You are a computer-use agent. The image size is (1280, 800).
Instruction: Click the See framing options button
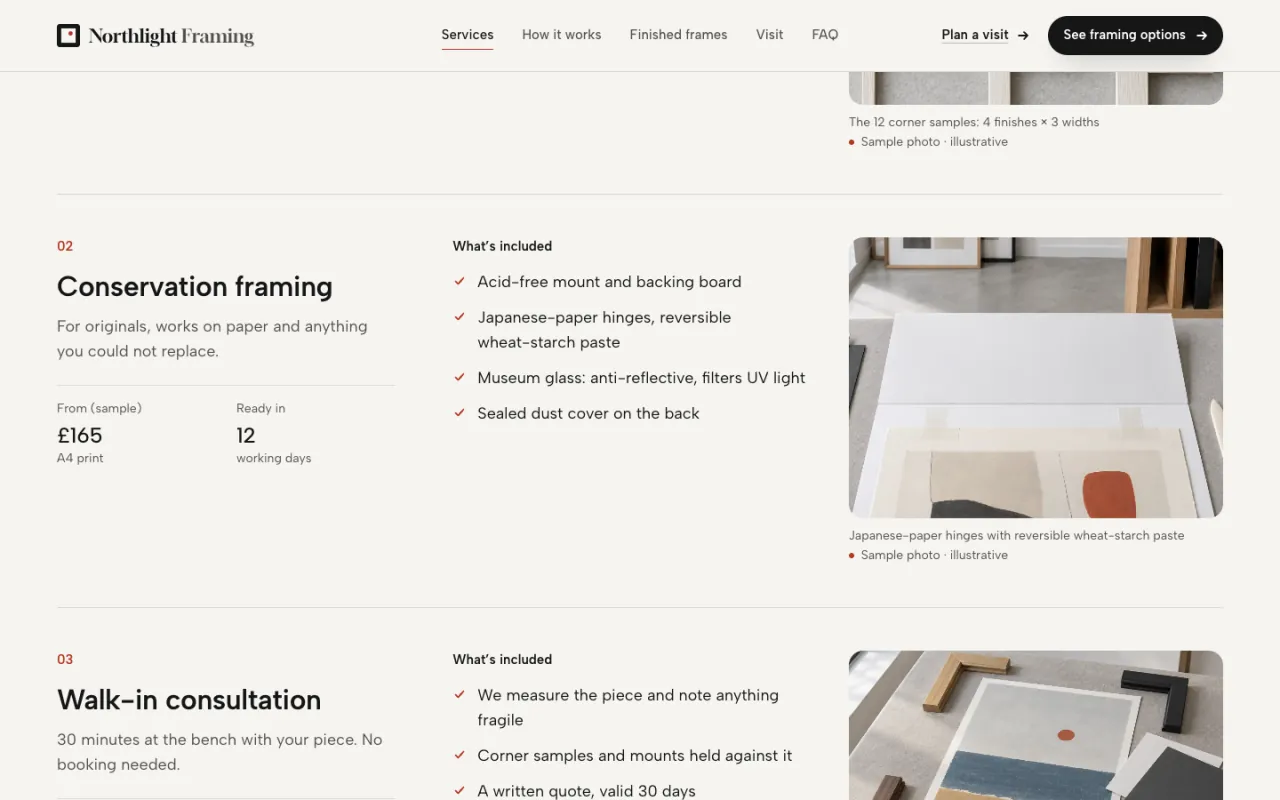(x=1135, y=35)
